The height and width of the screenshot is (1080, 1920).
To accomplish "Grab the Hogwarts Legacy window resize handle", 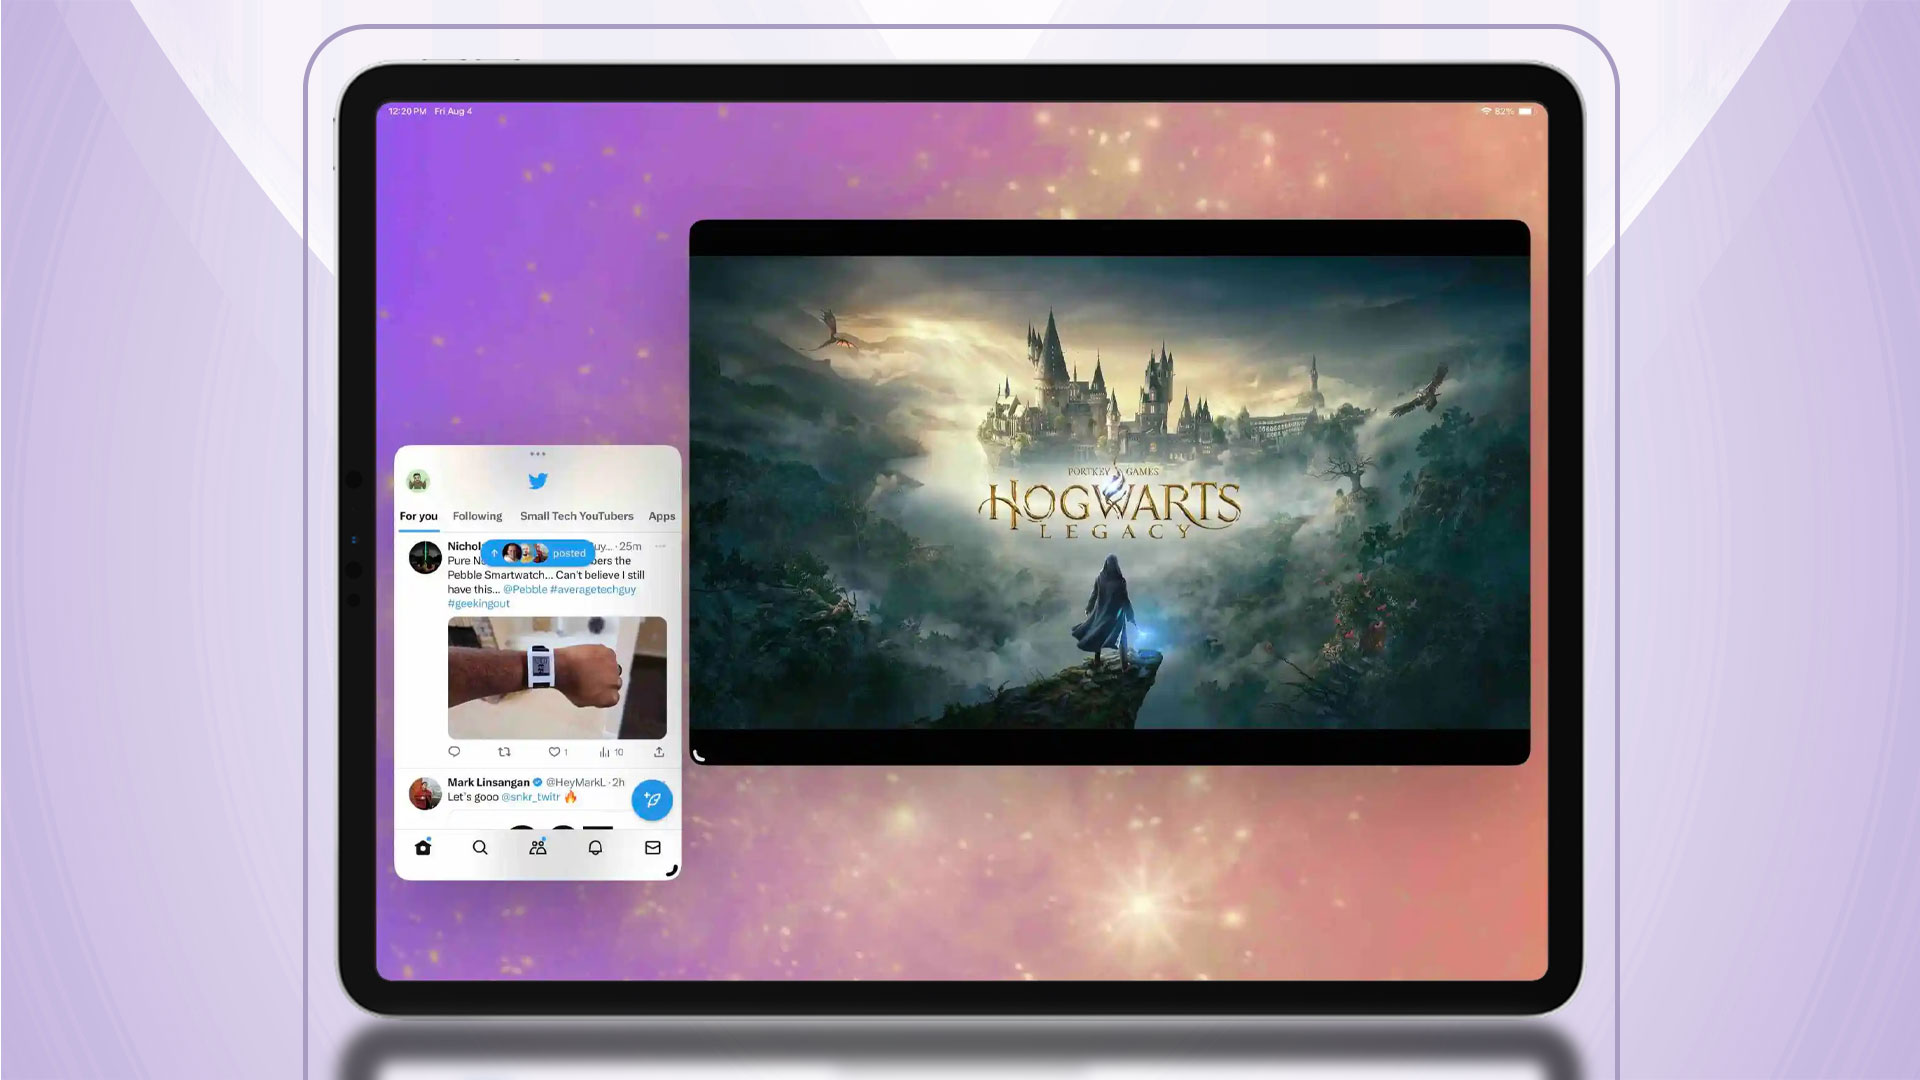I will tap(699, 756).
